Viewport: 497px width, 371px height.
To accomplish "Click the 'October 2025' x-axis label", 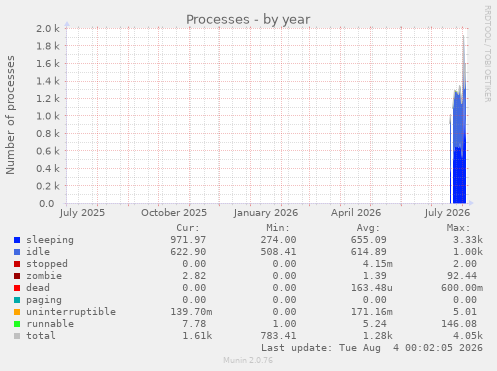I will 174,213.
